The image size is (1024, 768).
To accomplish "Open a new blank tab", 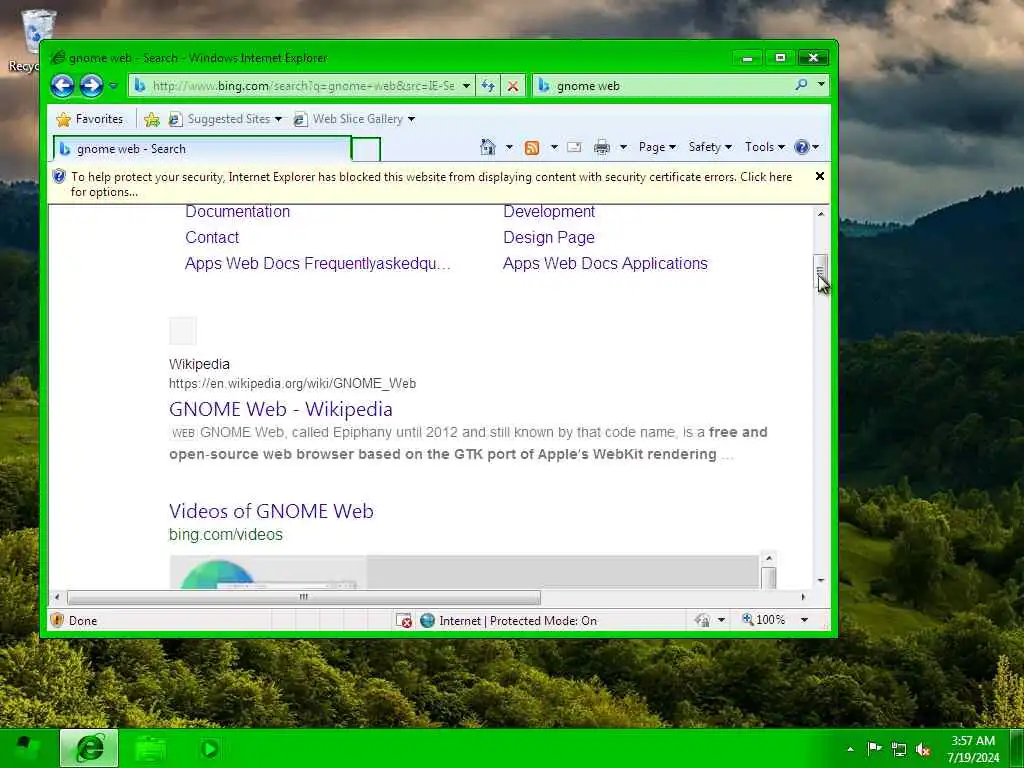I will [x=366, y=150].
